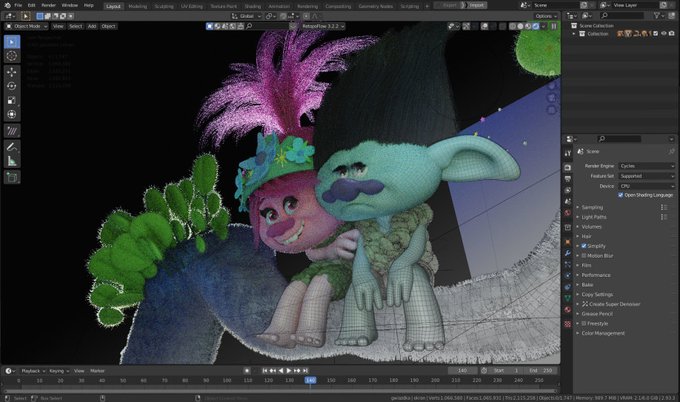Open the Texture properties tab
Image resolution: width=680 pixels, height=402 pixels.
[568, 324]
